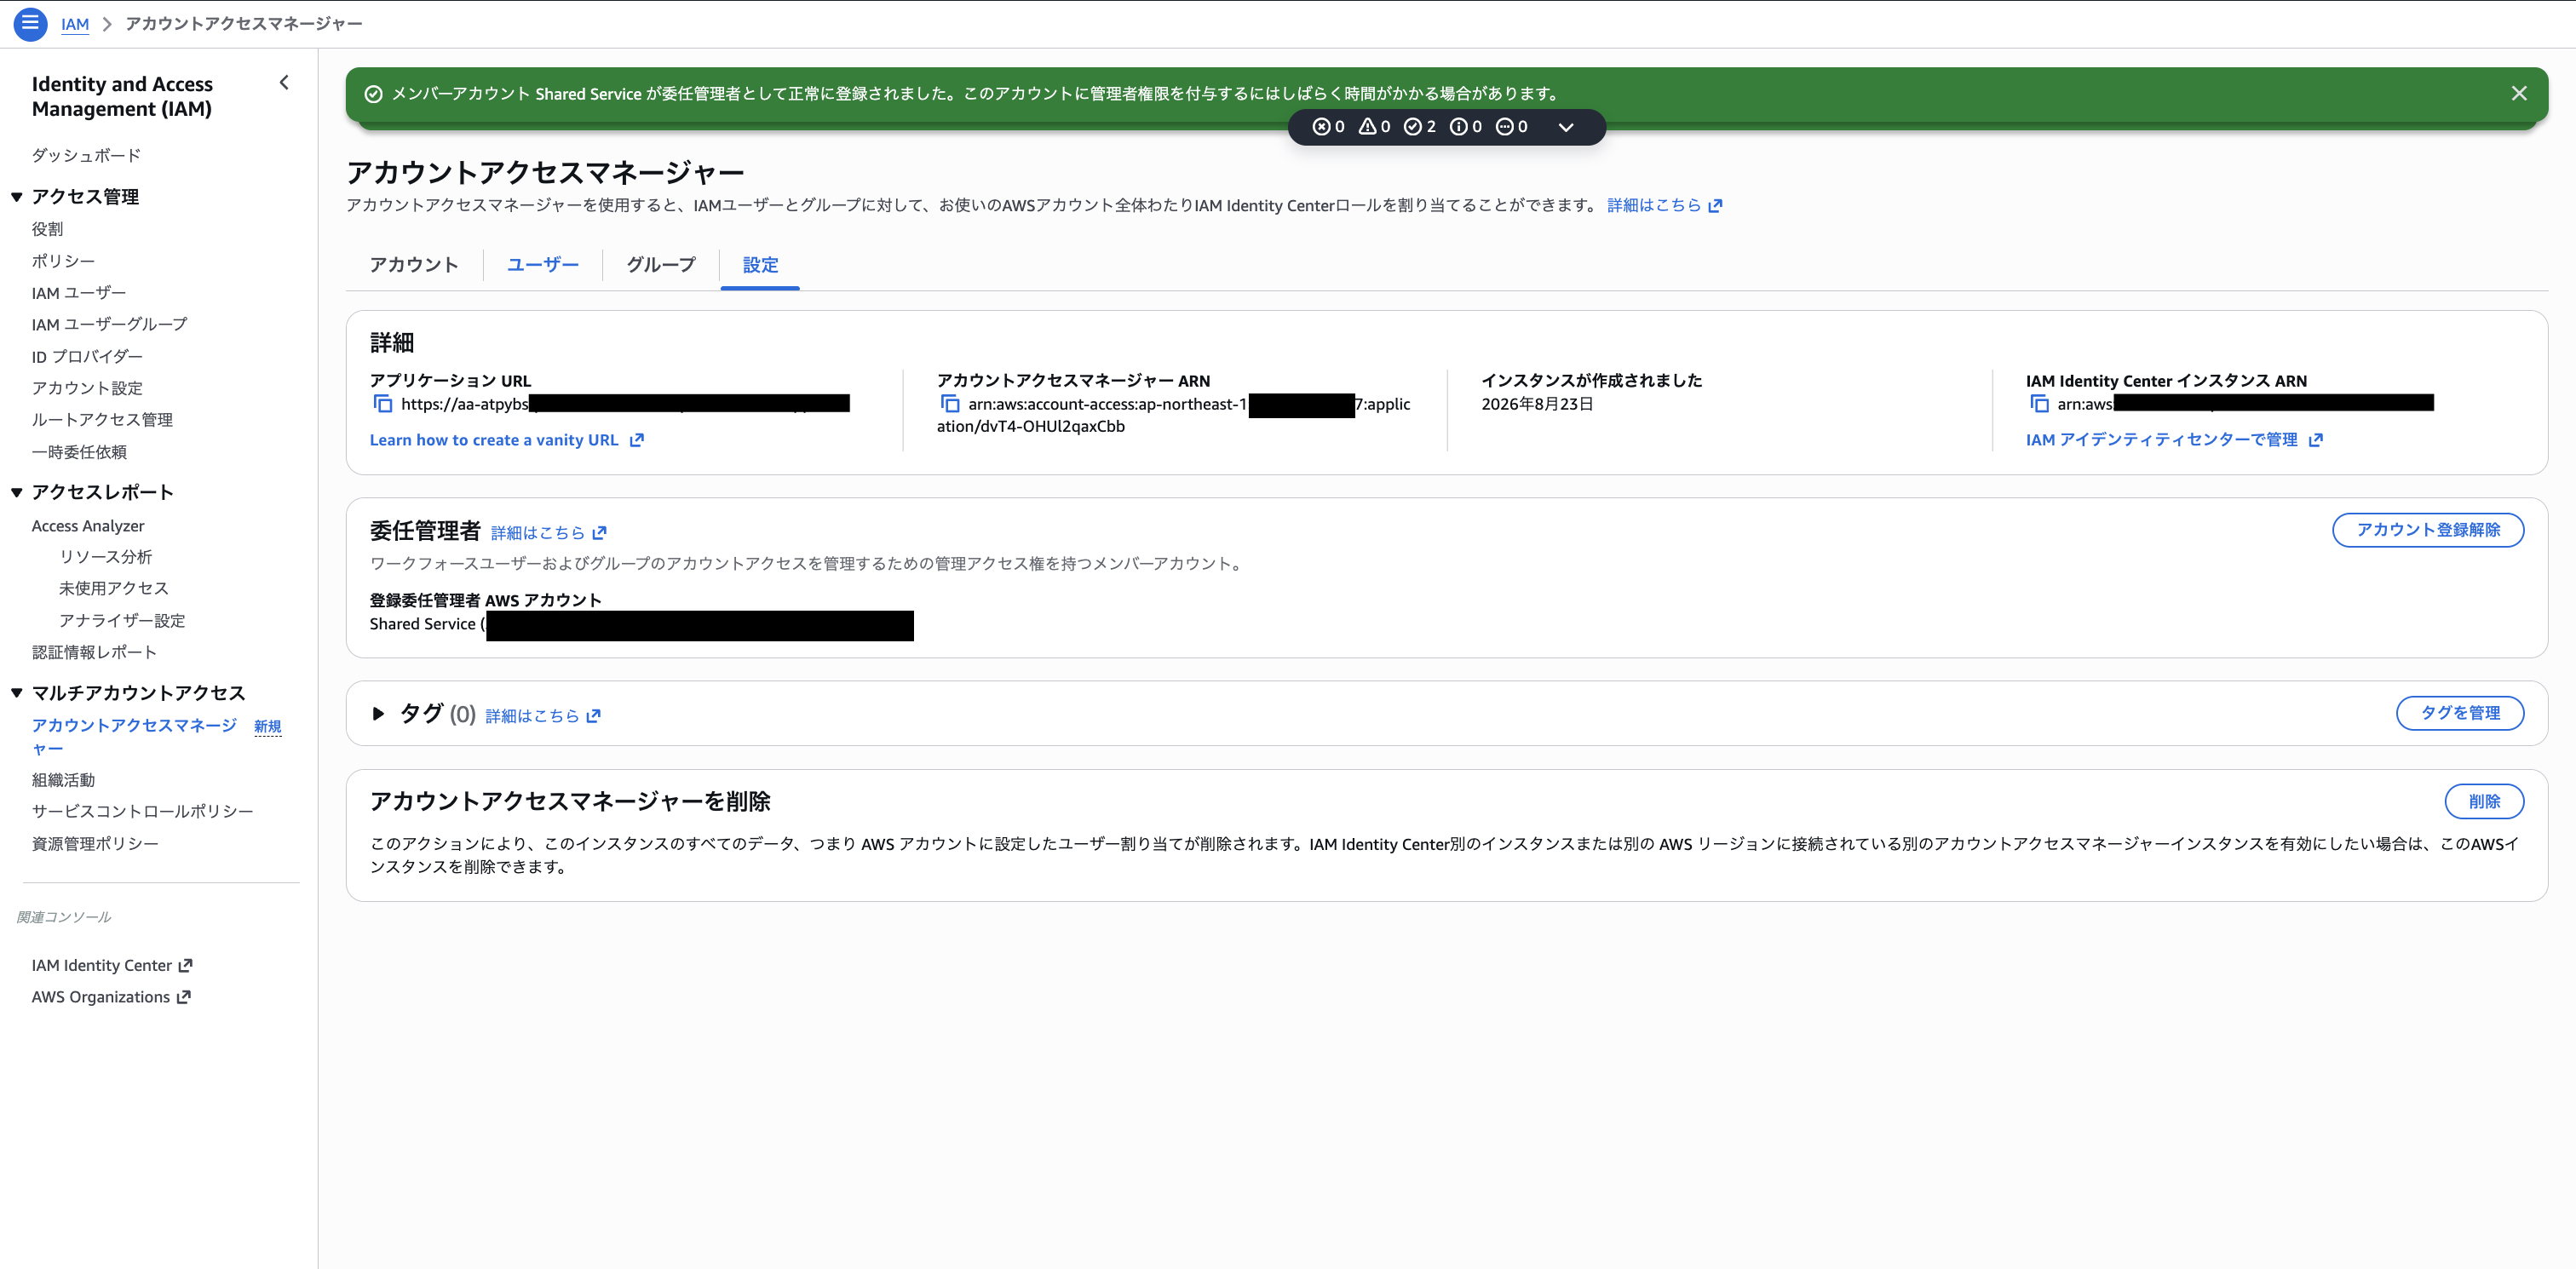Click the Shared Service account name text
2576x1269 pixels.
(423, 624)
